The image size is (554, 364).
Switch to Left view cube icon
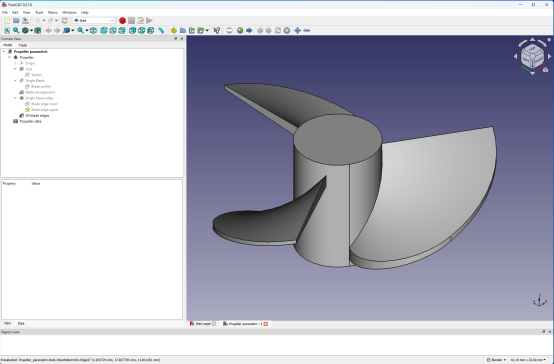tap(151, 30)
